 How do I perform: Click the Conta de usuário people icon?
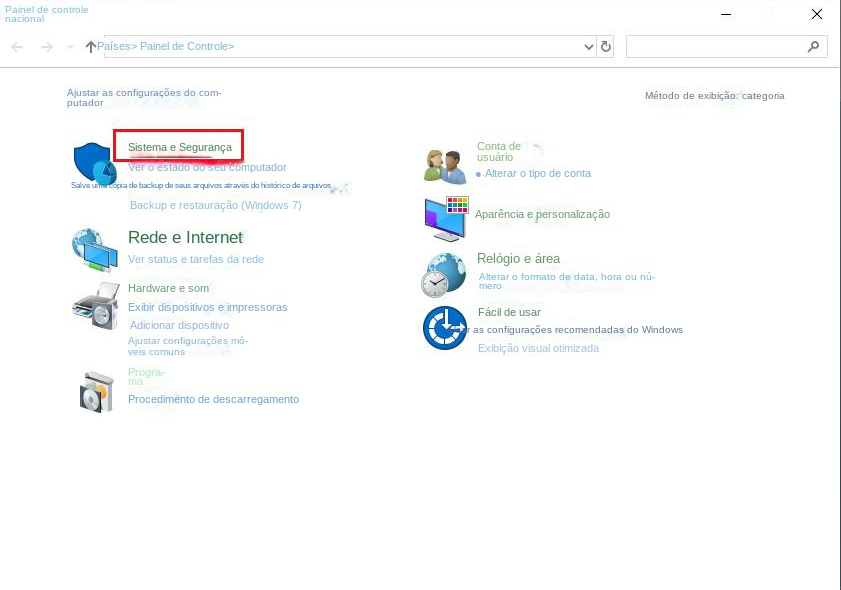pos(445,166)
